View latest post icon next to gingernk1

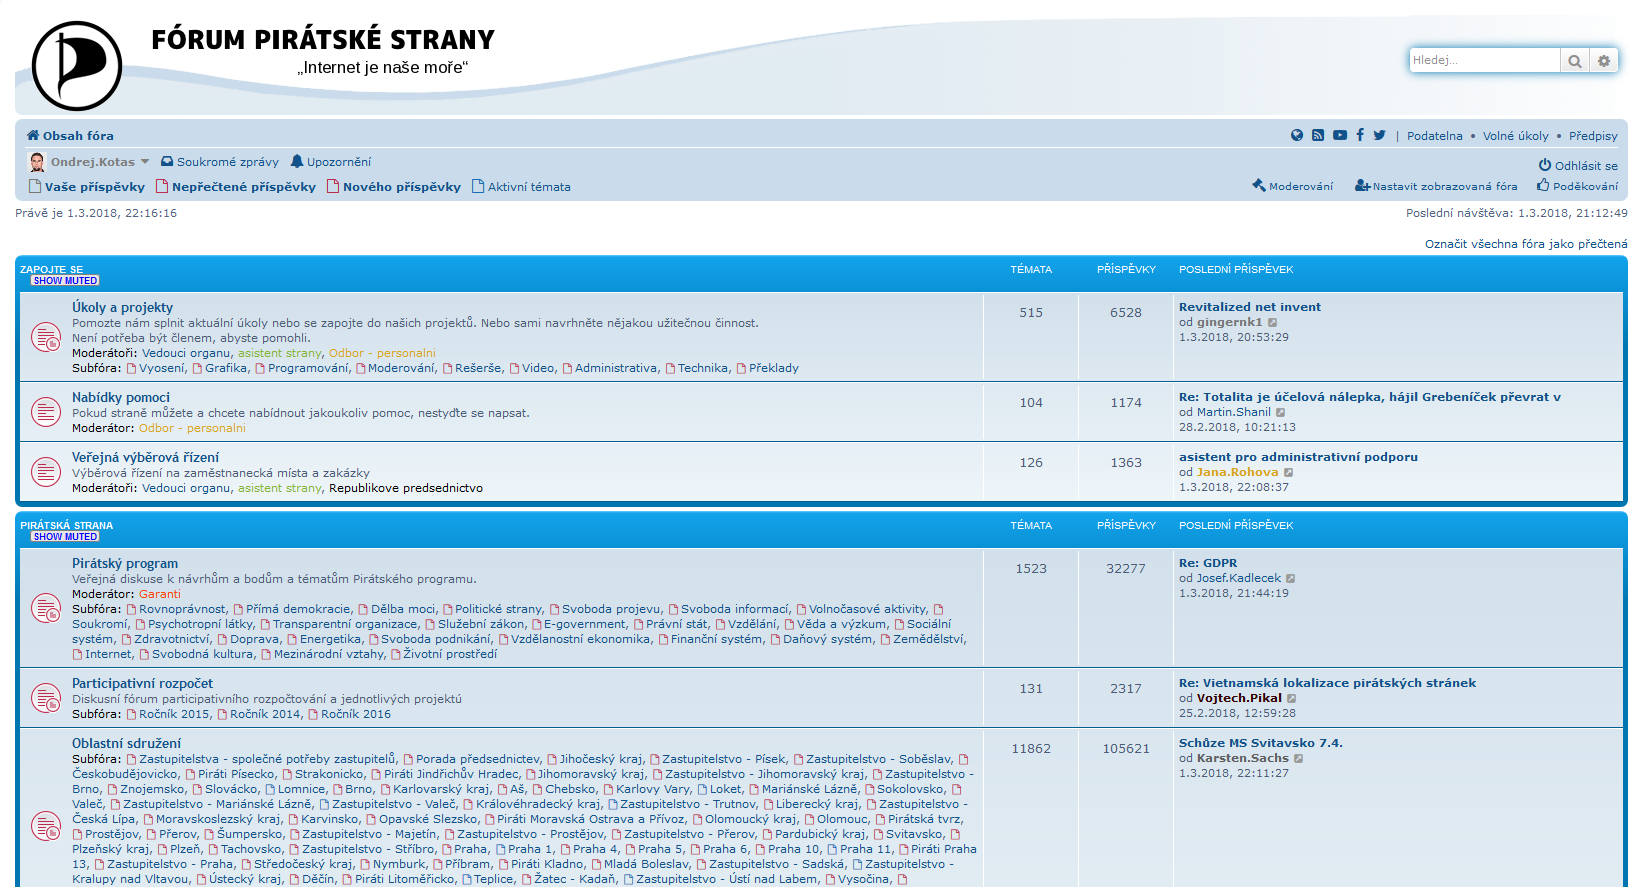point(1272,323)
